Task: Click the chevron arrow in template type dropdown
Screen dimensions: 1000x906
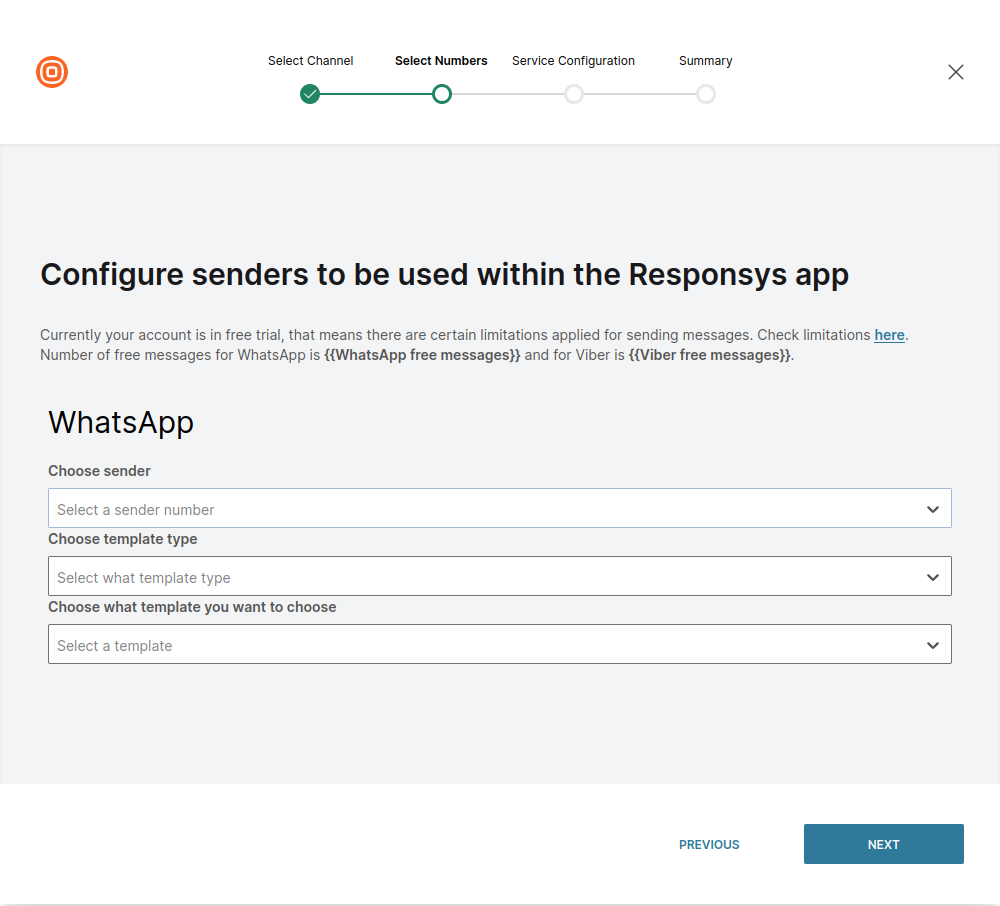Action: 932,577
